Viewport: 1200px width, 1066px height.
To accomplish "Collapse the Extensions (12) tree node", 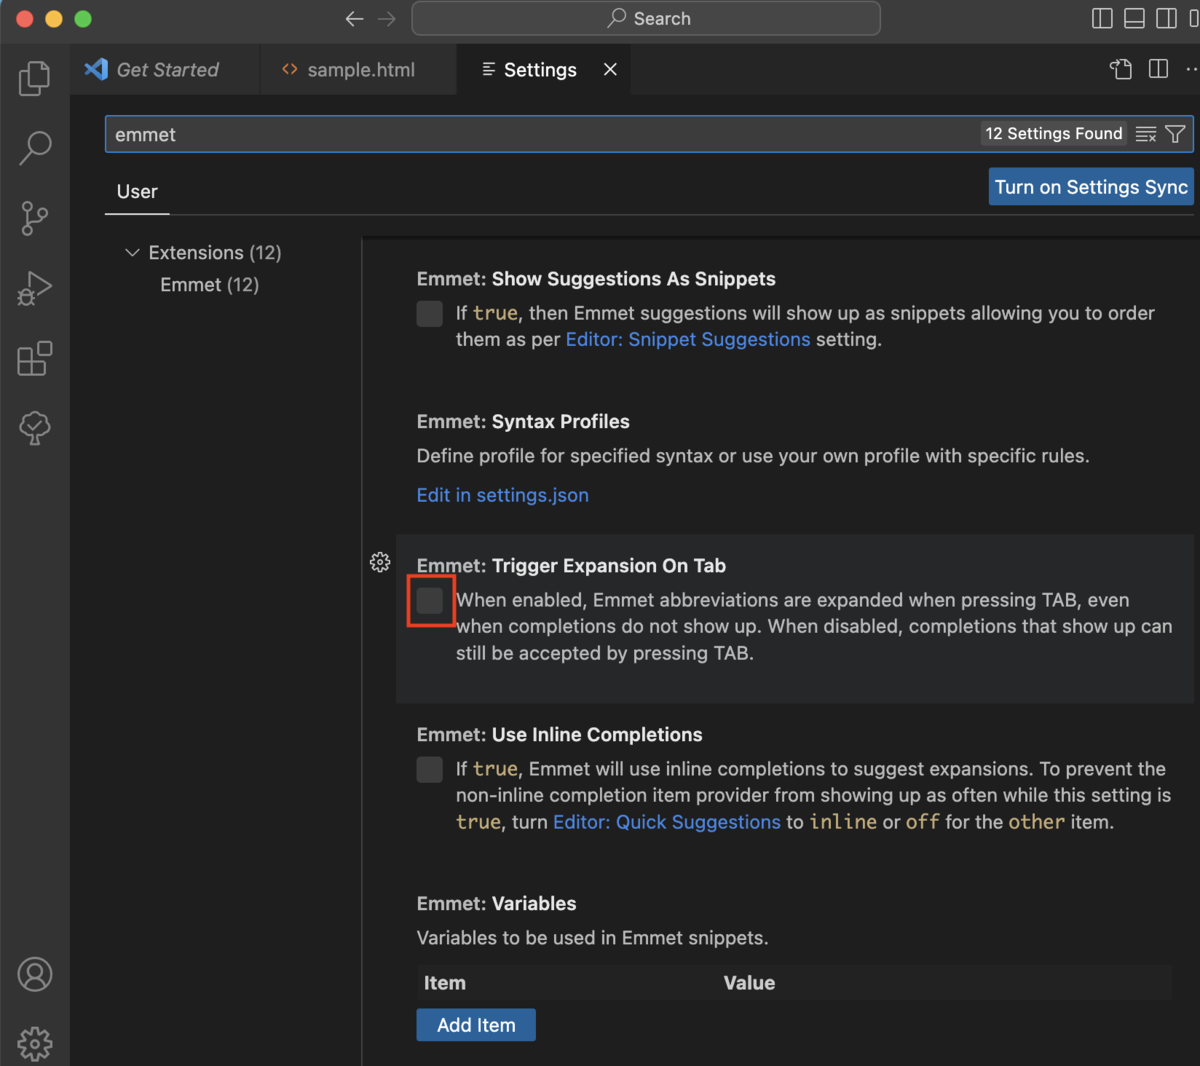I will pyautogui.click(x=132, y=252).
